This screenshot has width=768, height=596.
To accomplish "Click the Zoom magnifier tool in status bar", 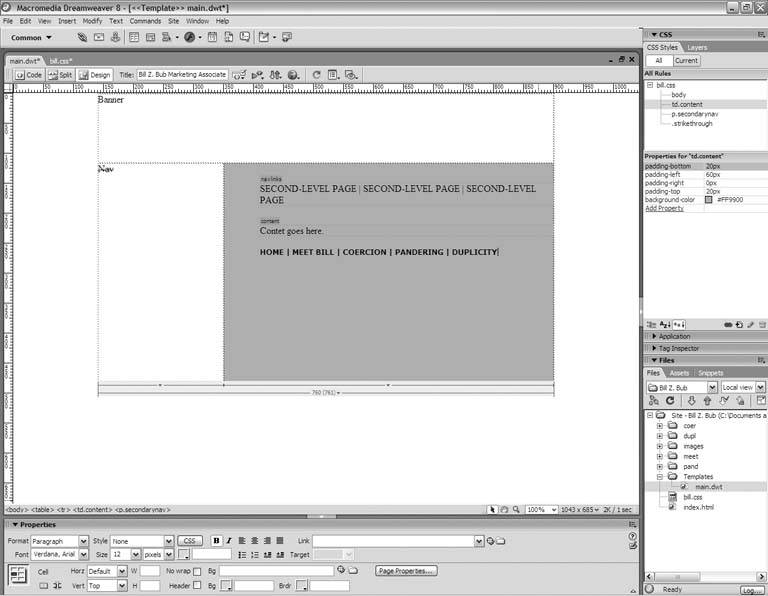I will click(x=516, y=510).
